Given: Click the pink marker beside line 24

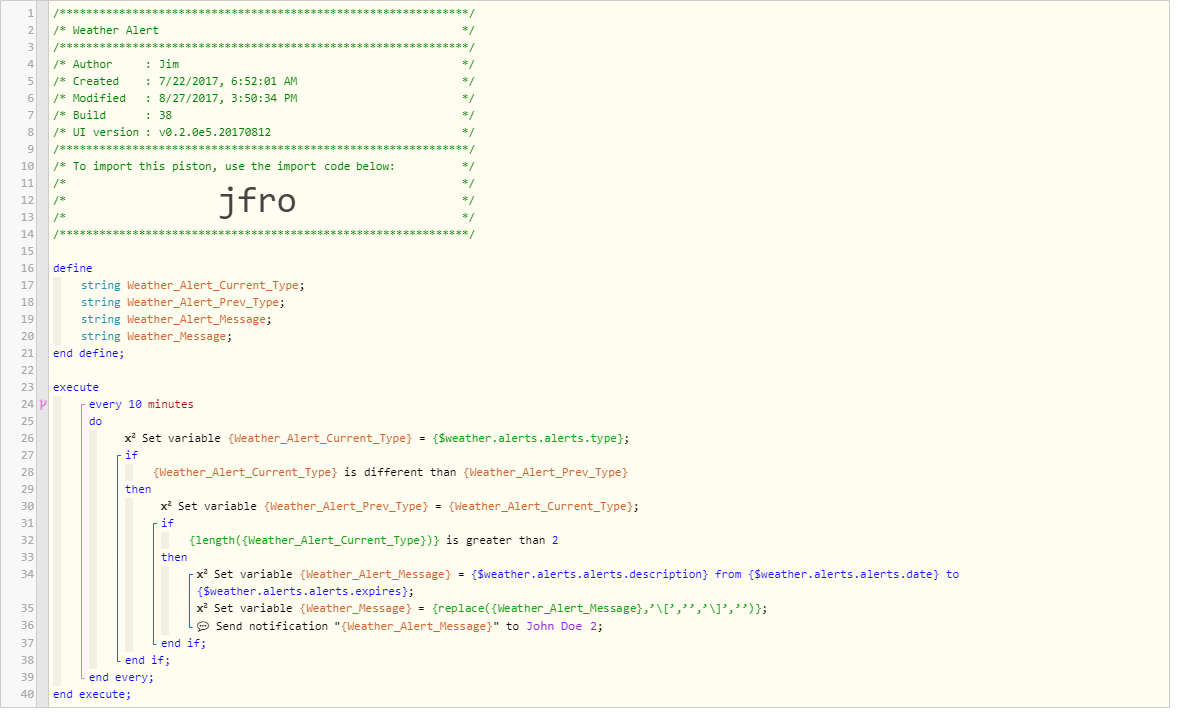Looking at the screenshot, I should pyautogui.click(x=43, y=404).
